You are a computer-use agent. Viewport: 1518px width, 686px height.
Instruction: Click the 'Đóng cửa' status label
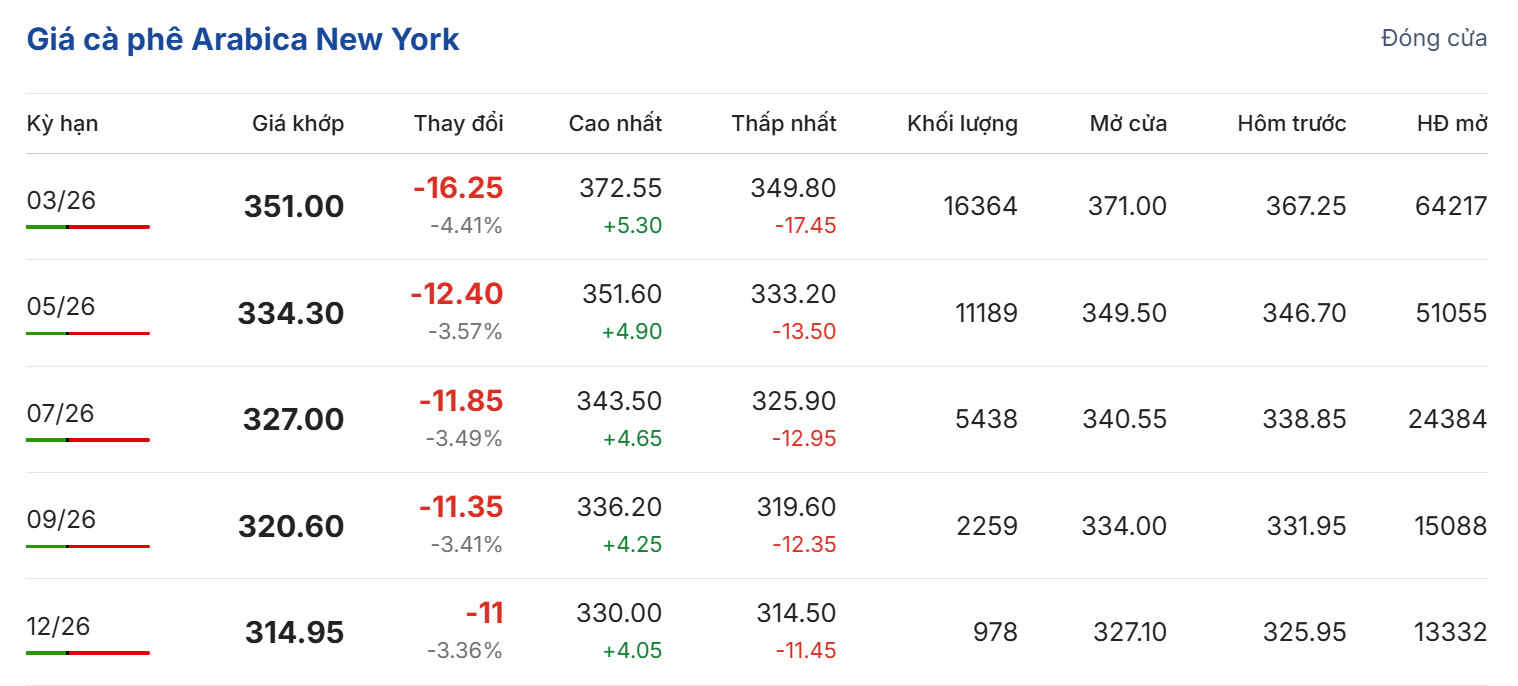pos(1433,39)
